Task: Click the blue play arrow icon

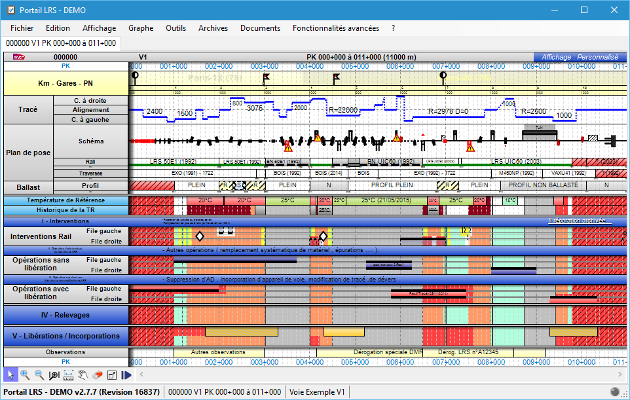Action: tap(126, 374)
